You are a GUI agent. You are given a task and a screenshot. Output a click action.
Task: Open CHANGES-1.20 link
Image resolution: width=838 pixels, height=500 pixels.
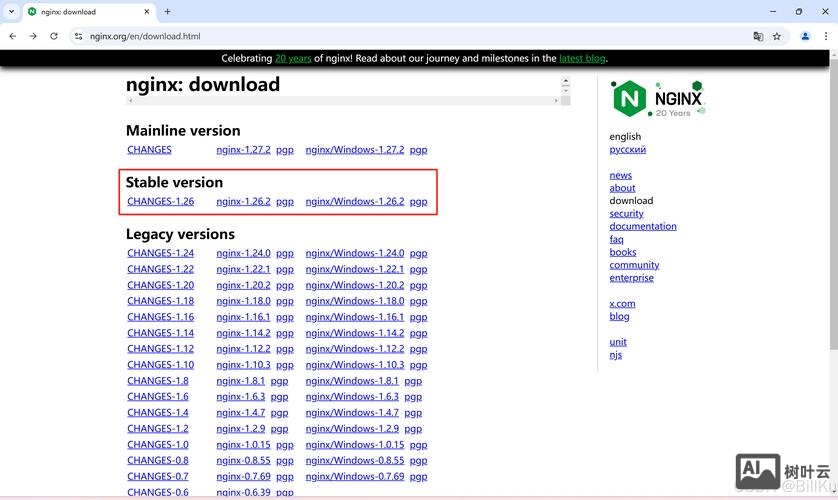[x=160, y=285]
